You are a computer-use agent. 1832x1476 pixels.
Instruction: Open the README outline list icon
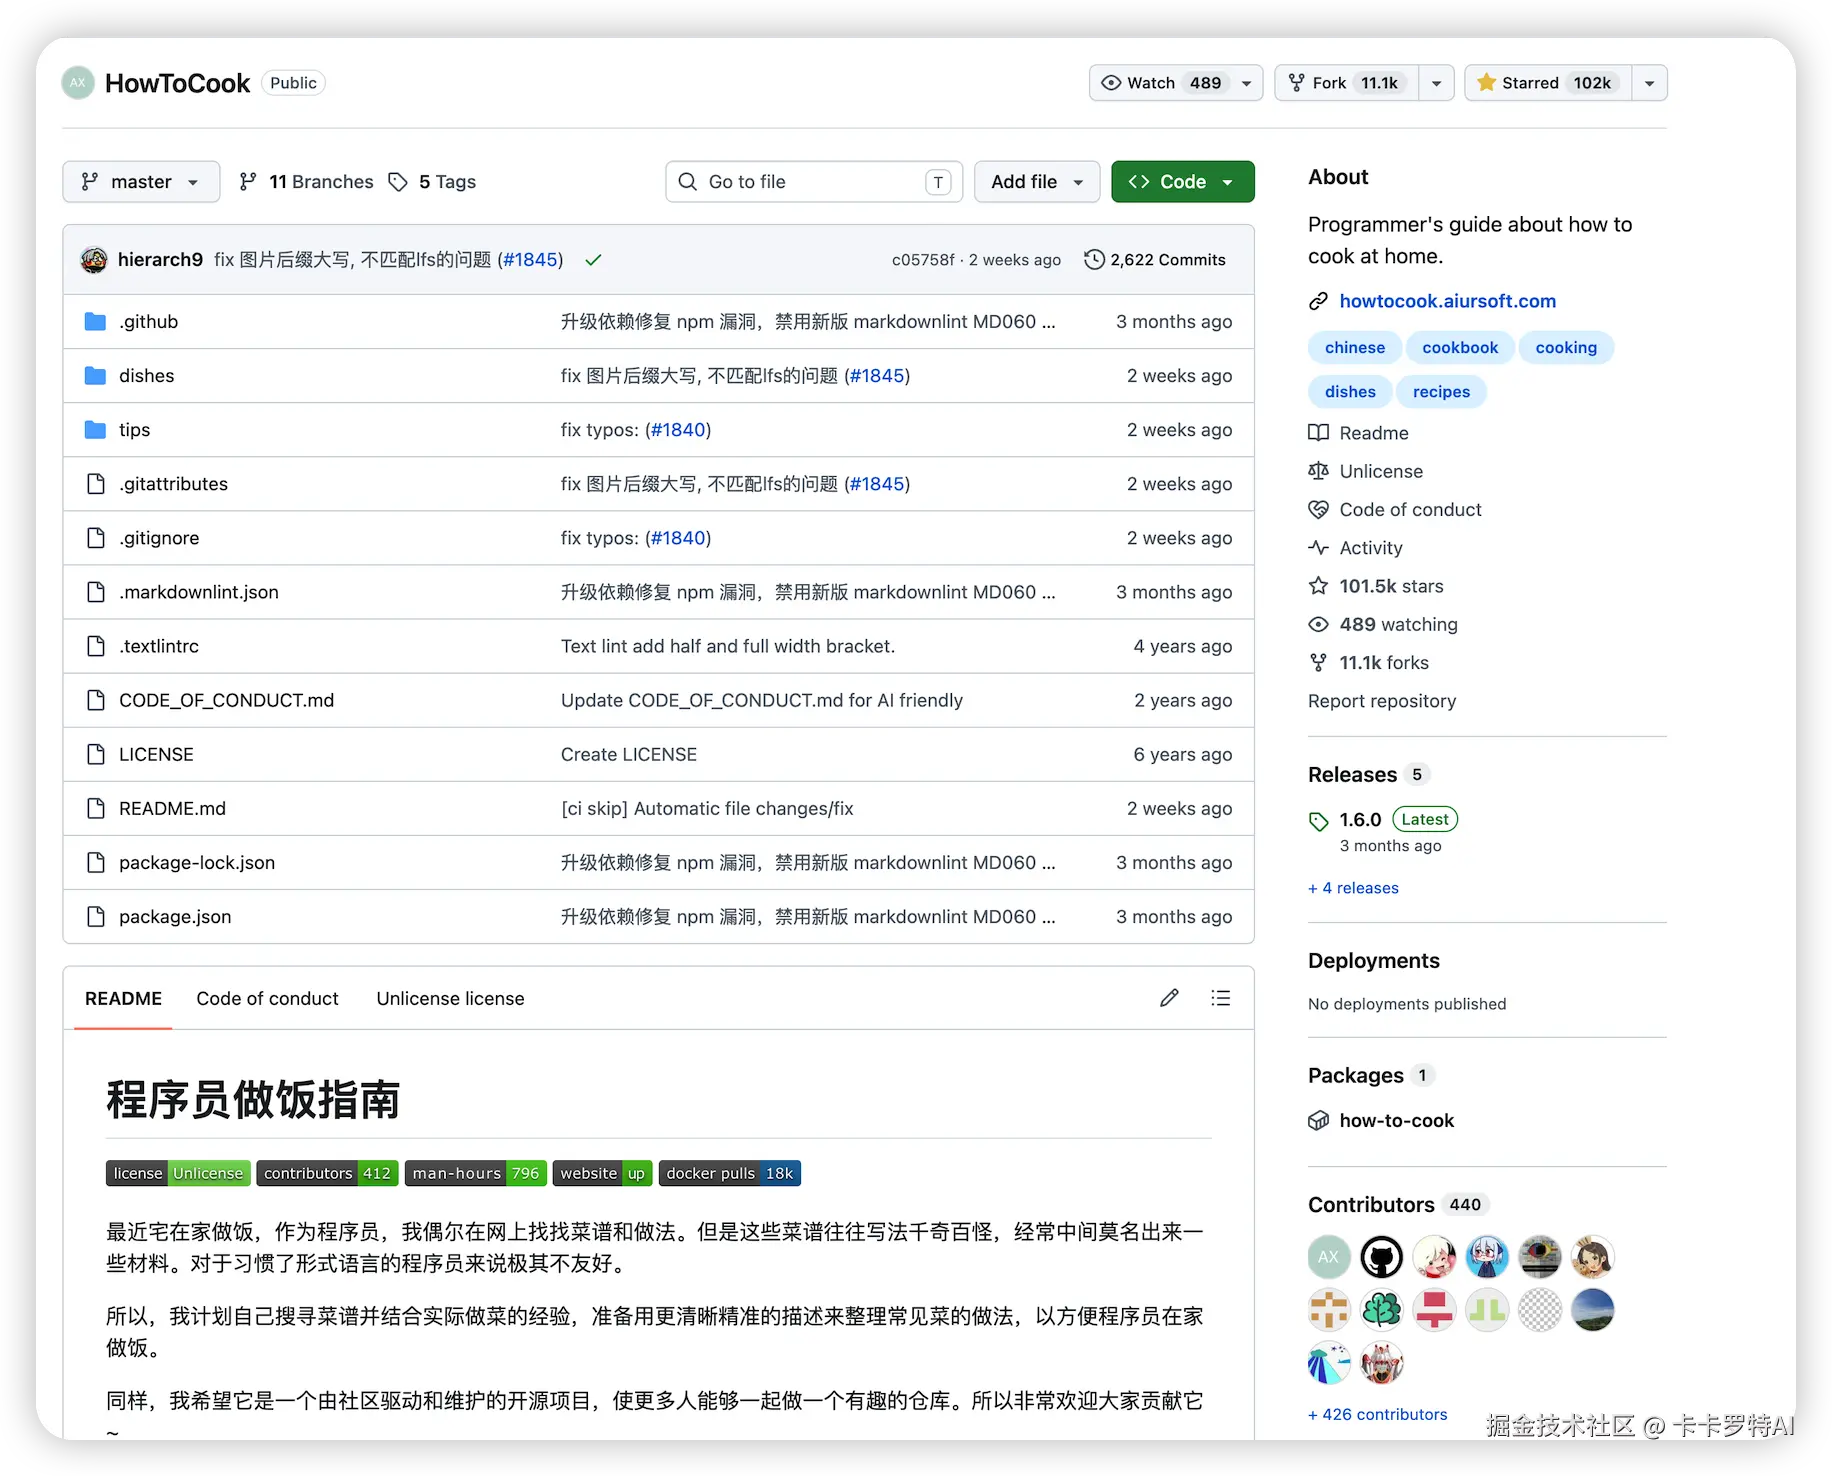click(1220, 998)
